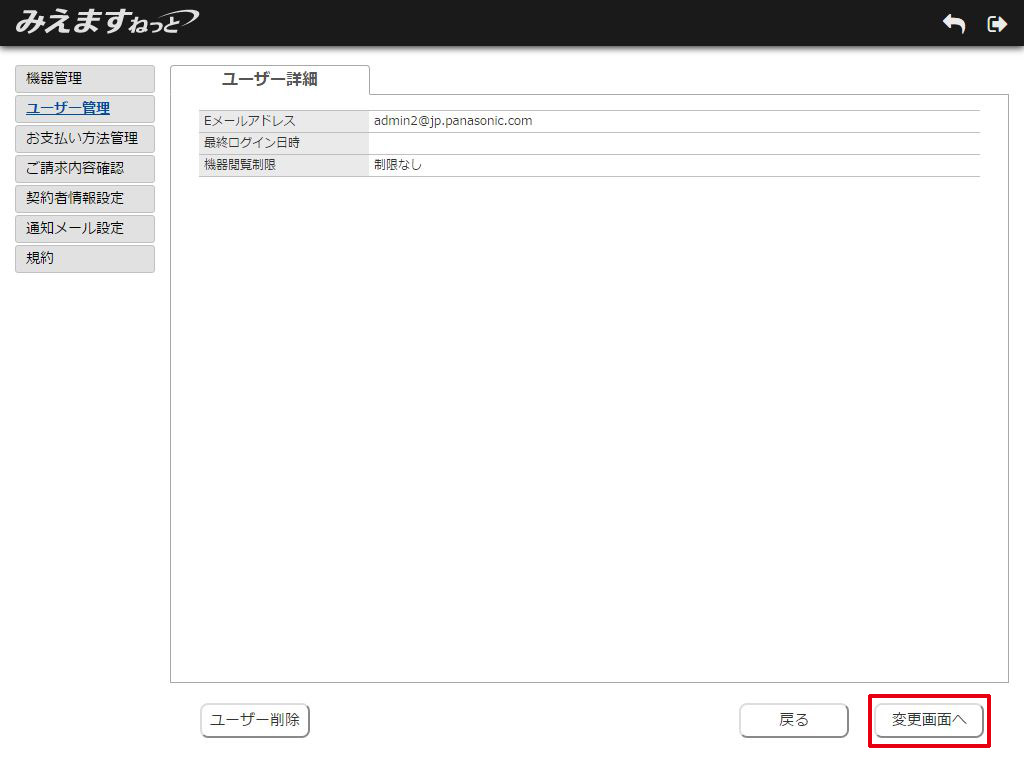Click the 機器閲覧制限 row label

pyautogui.click(x=240, y=165)
